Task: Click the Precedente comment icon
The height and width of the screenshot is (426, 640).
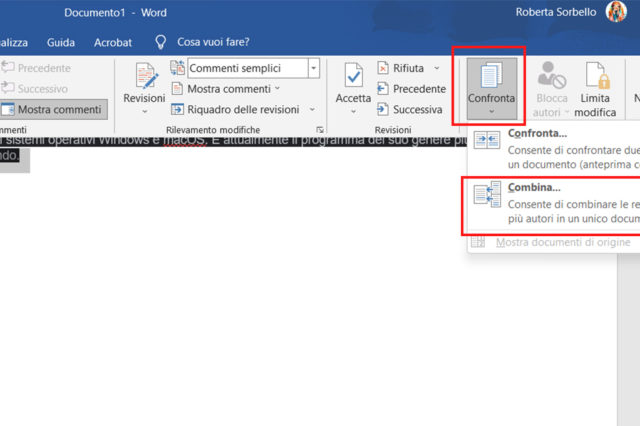Action: click(8, 67)
